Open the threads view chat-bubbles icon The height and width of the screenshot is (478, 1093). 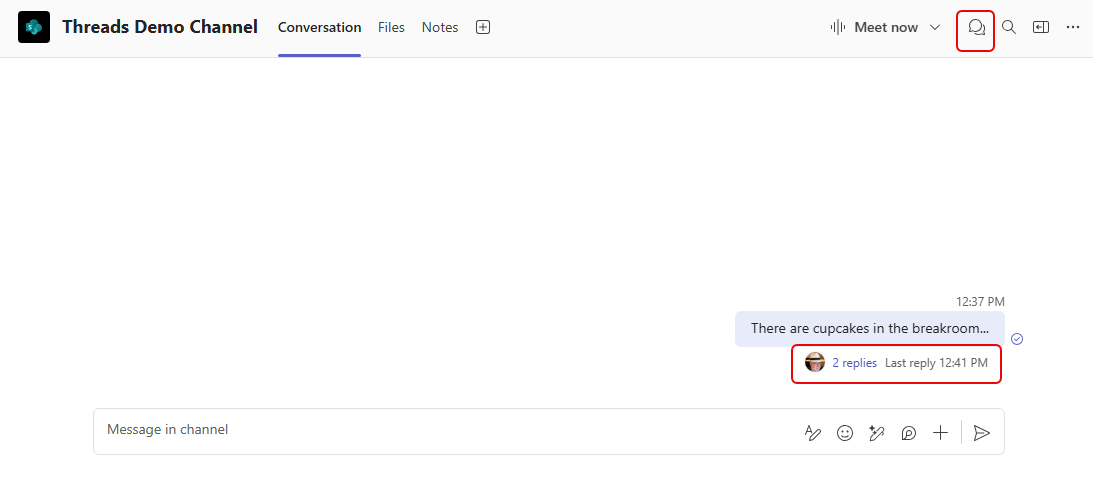[976, 28]
